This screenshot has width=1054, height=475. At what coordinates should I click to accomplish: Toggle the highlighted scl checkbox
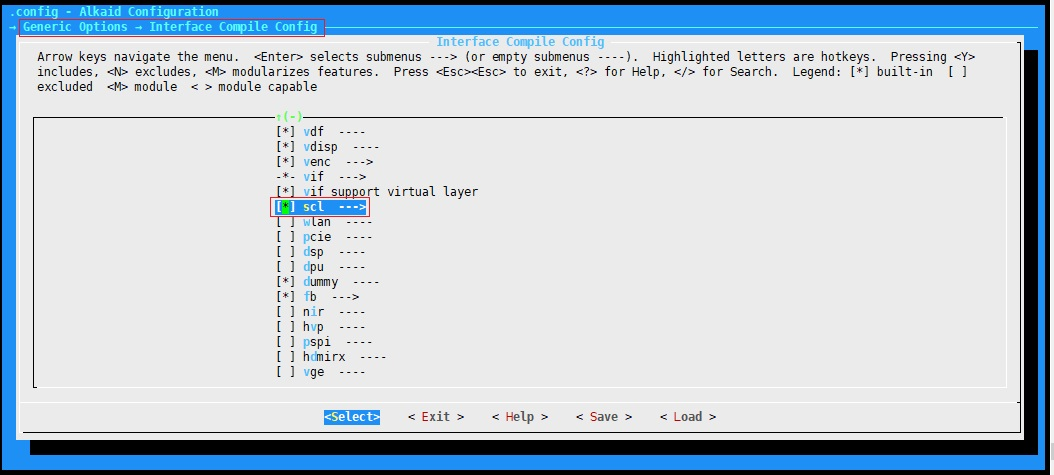pos(286,207)
